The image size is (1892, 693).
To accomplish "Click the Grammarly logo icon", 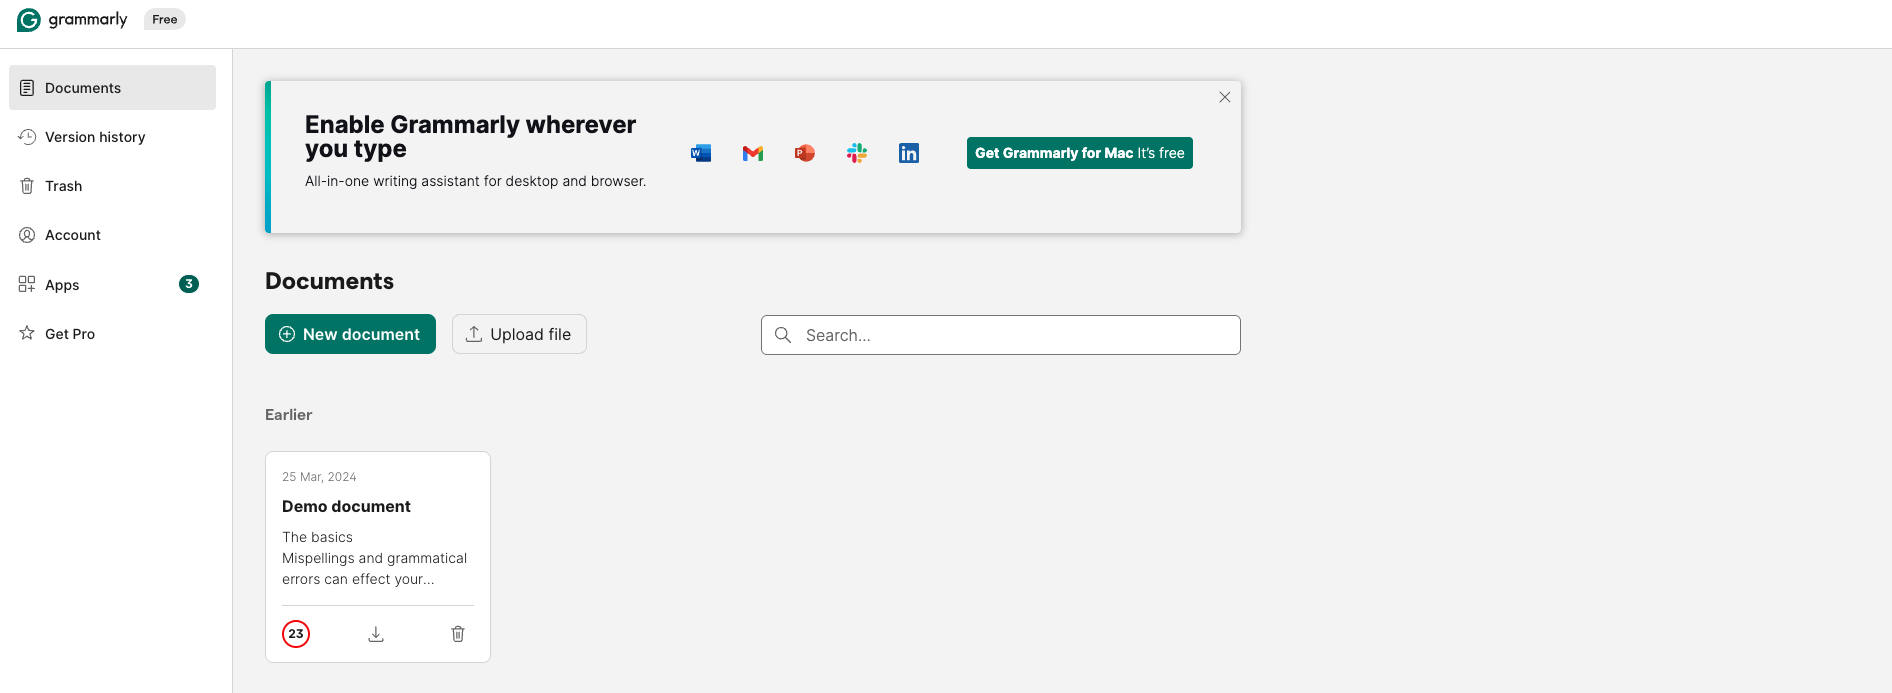I will [29, 20].
